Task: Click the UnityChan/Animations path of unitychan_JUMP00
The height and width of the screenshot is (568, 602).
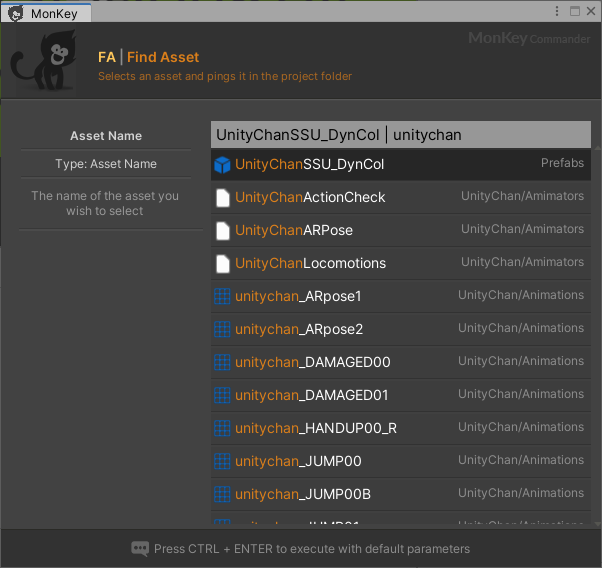Action: 521,460
